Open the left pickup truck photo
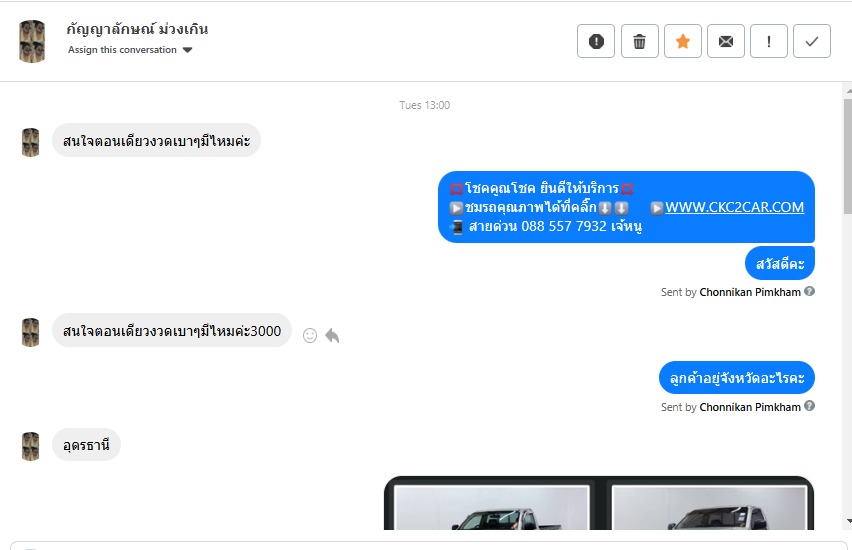 pos(492,508)
